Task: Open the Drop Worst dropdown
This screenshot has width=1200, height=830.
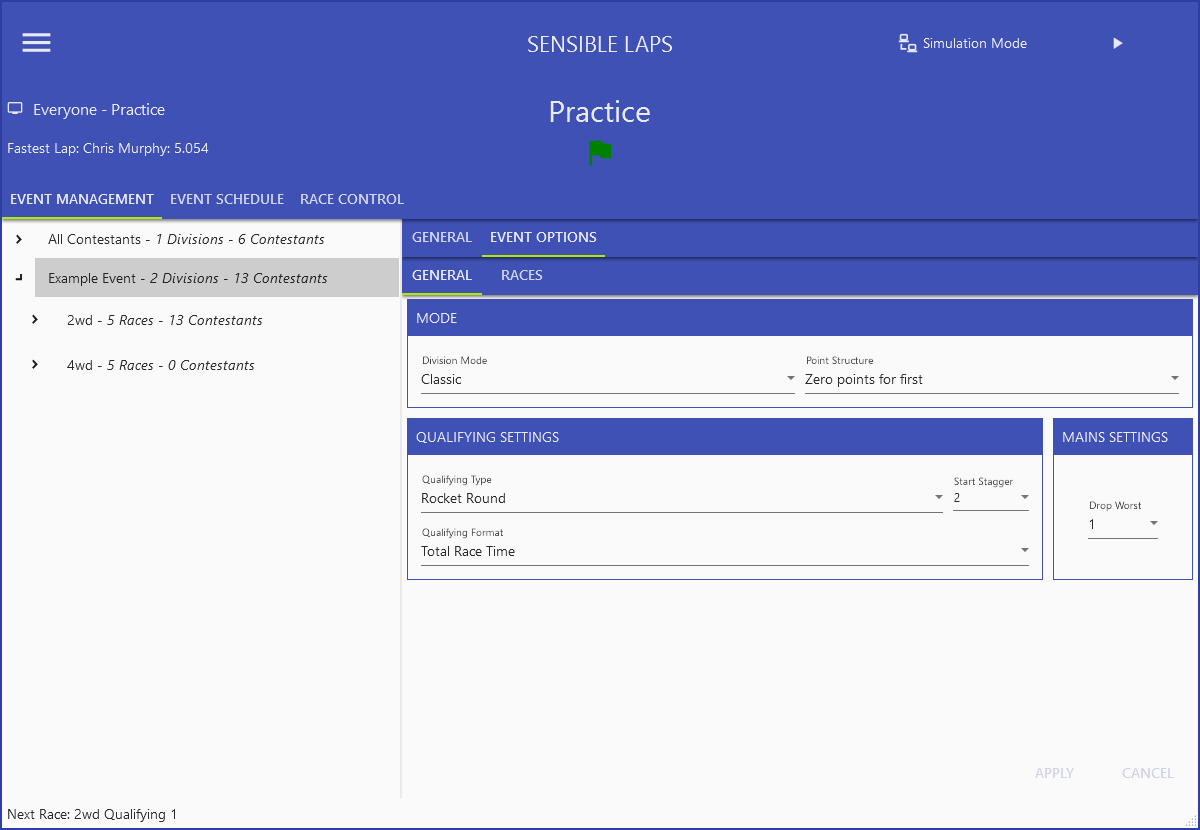Action: tap(1123, 524)
